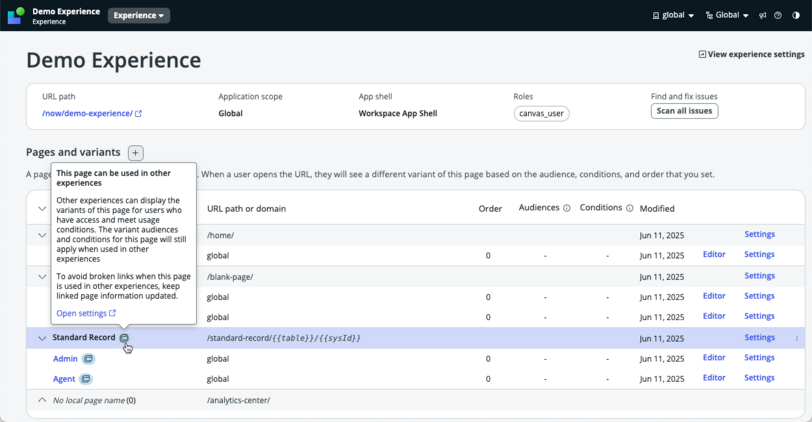Click the Modified column header
The width and height of the screenshot is (812, 422).
657,209
